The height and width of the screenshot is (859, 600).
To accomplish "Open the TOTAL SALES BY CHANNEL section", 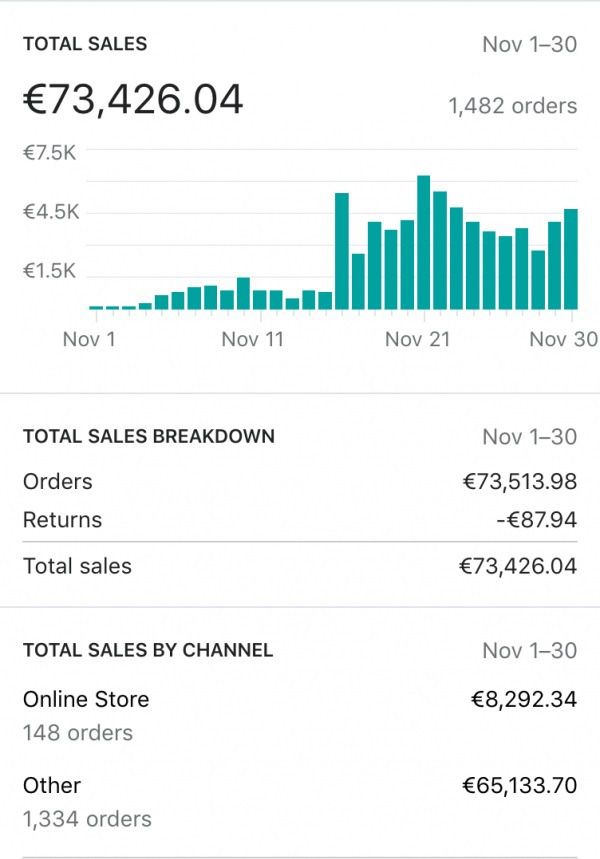I will tap(148, 650).
